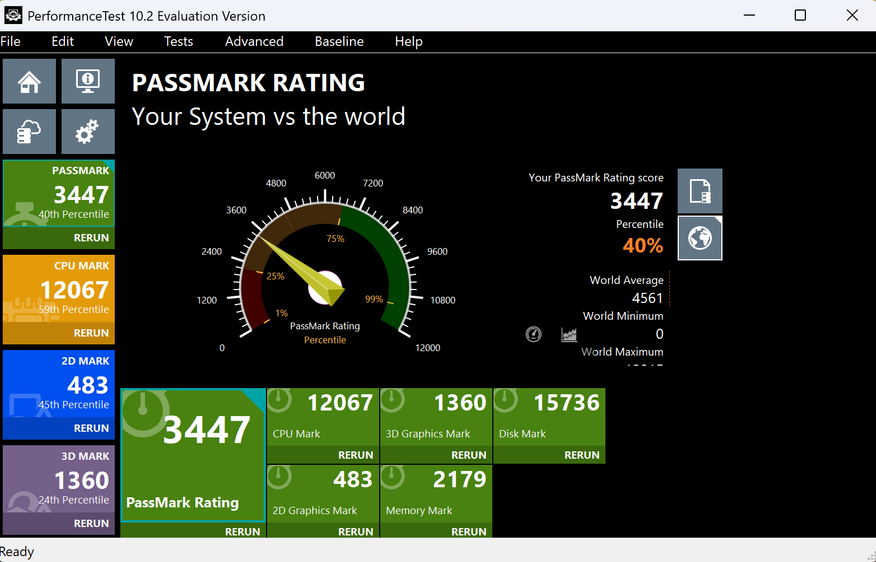Click the 'Your PassMark Rating score' label
The image size is (876, 562).
(x=596, y=178)
